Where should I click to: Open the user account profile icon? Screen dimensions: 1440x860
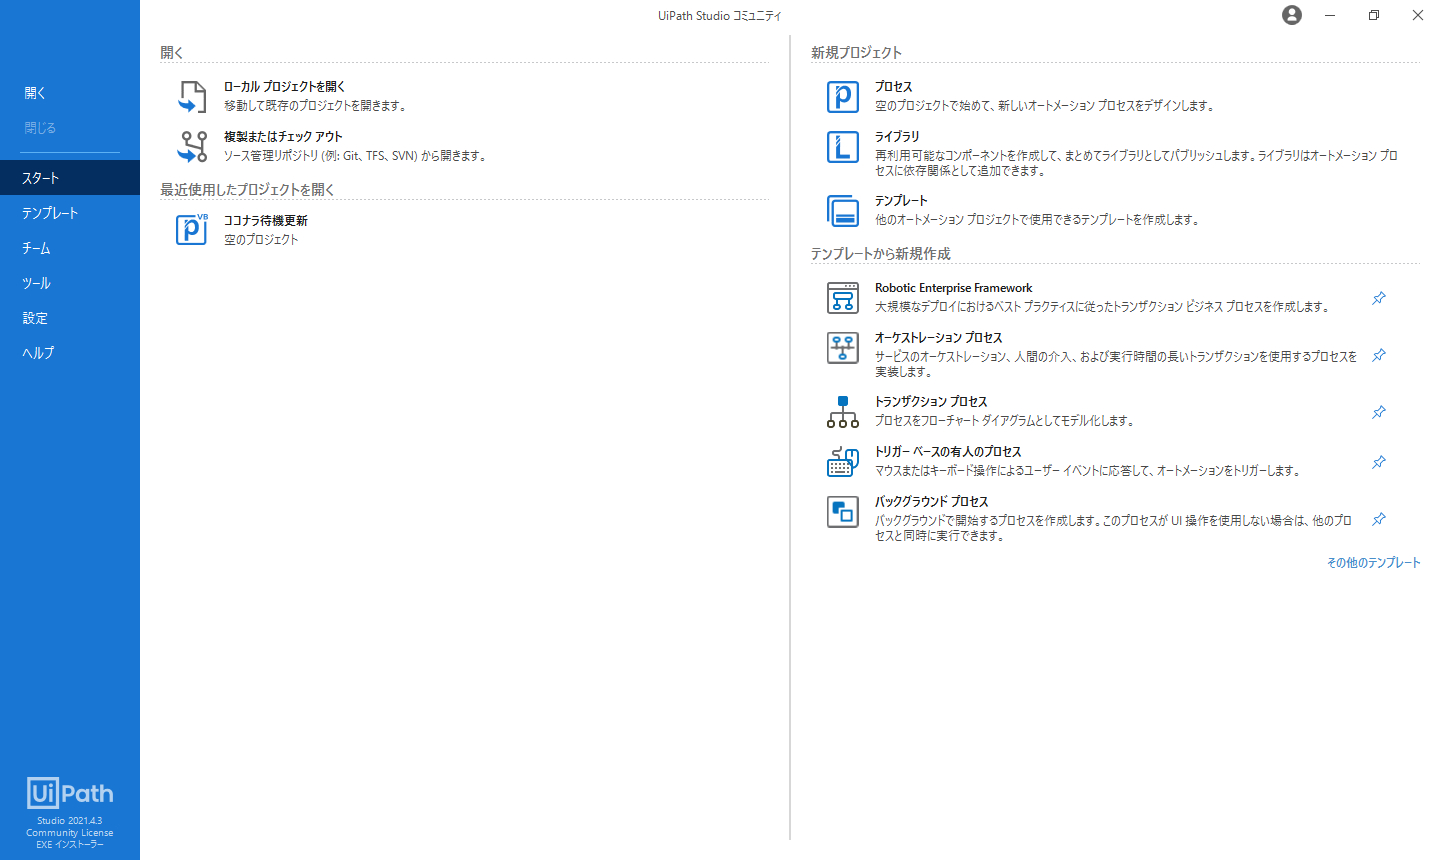point(1292,15)
